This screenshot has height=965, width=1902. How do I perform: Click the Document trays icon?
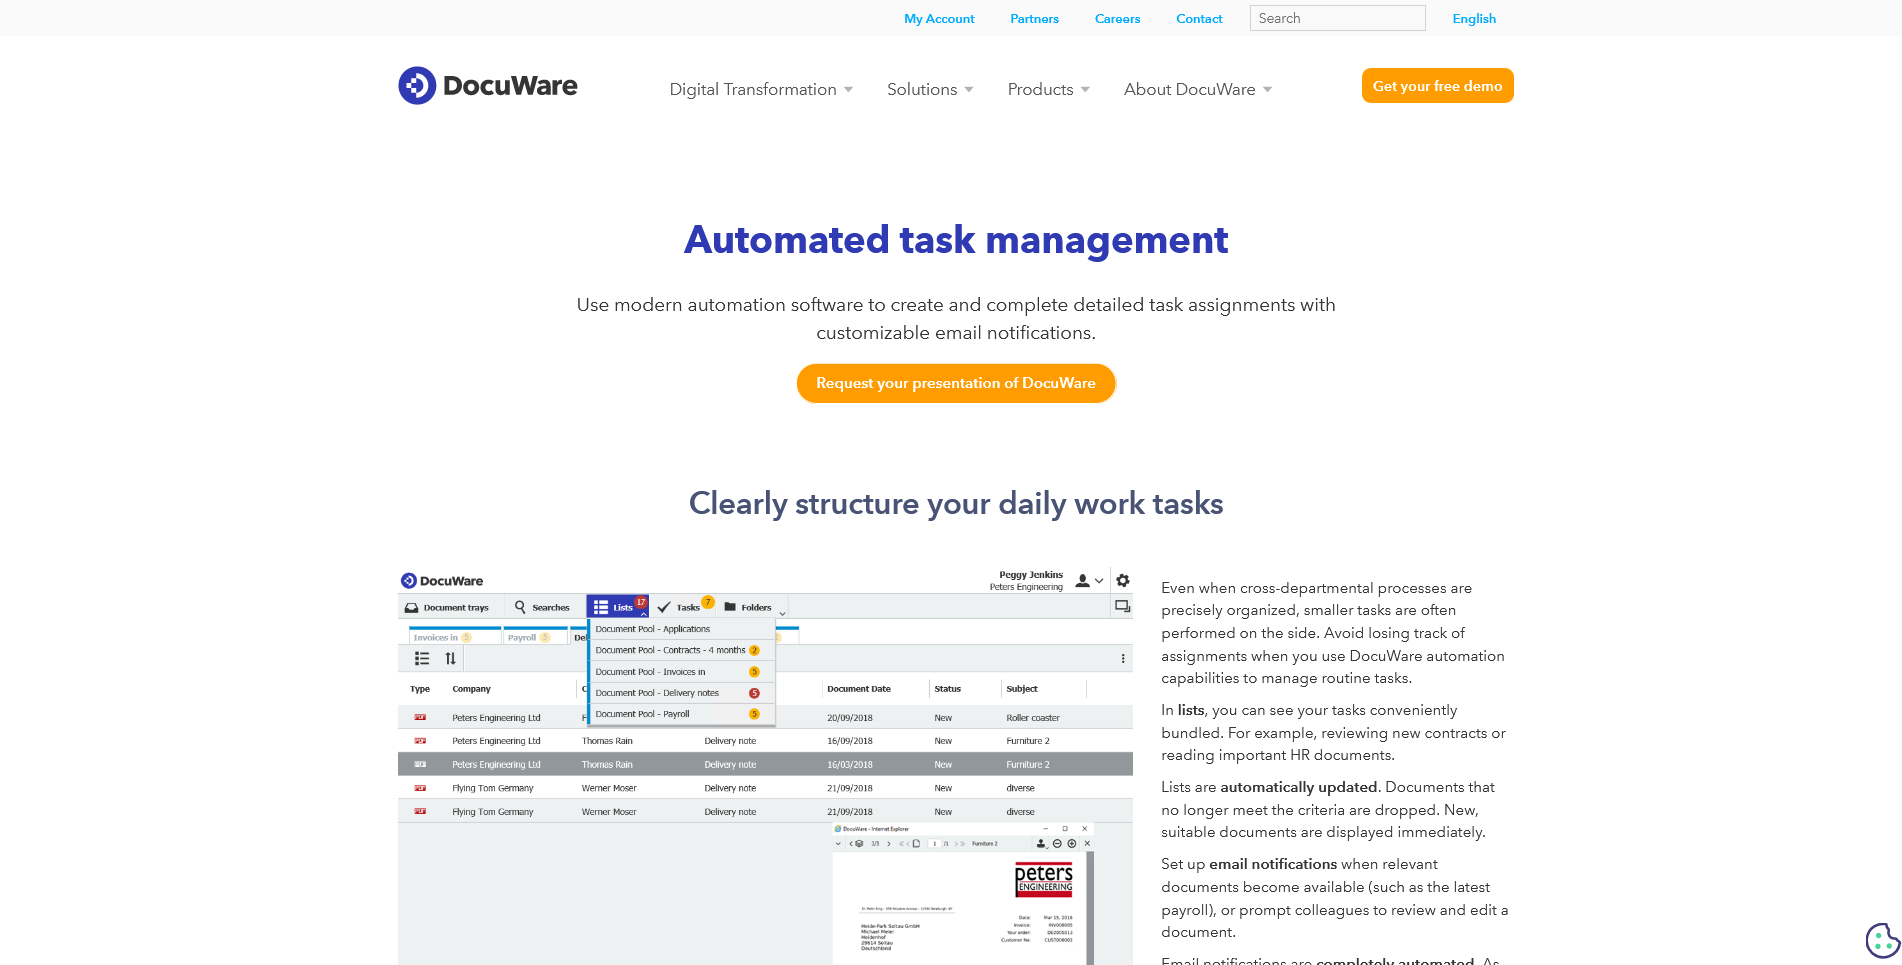pos(411,607)
